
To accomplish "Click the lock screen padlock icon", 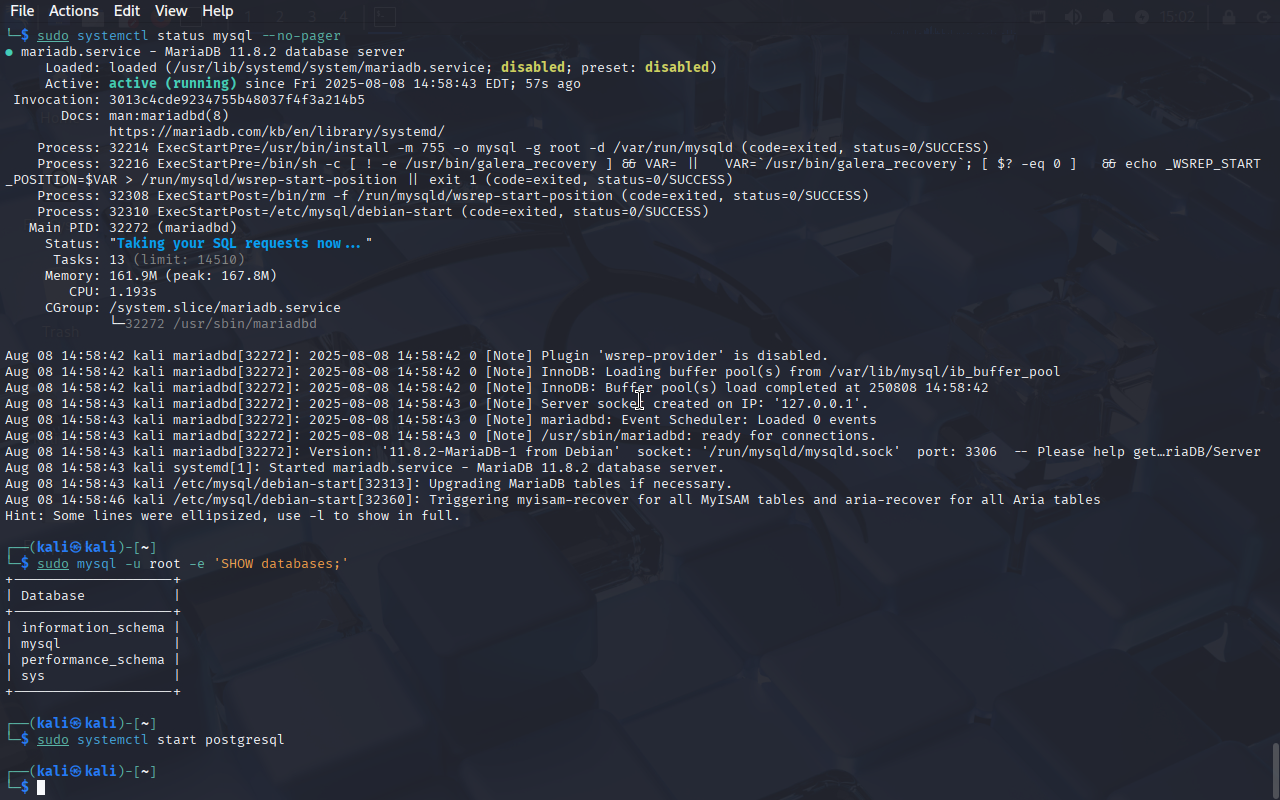I will click(1228, 17).
